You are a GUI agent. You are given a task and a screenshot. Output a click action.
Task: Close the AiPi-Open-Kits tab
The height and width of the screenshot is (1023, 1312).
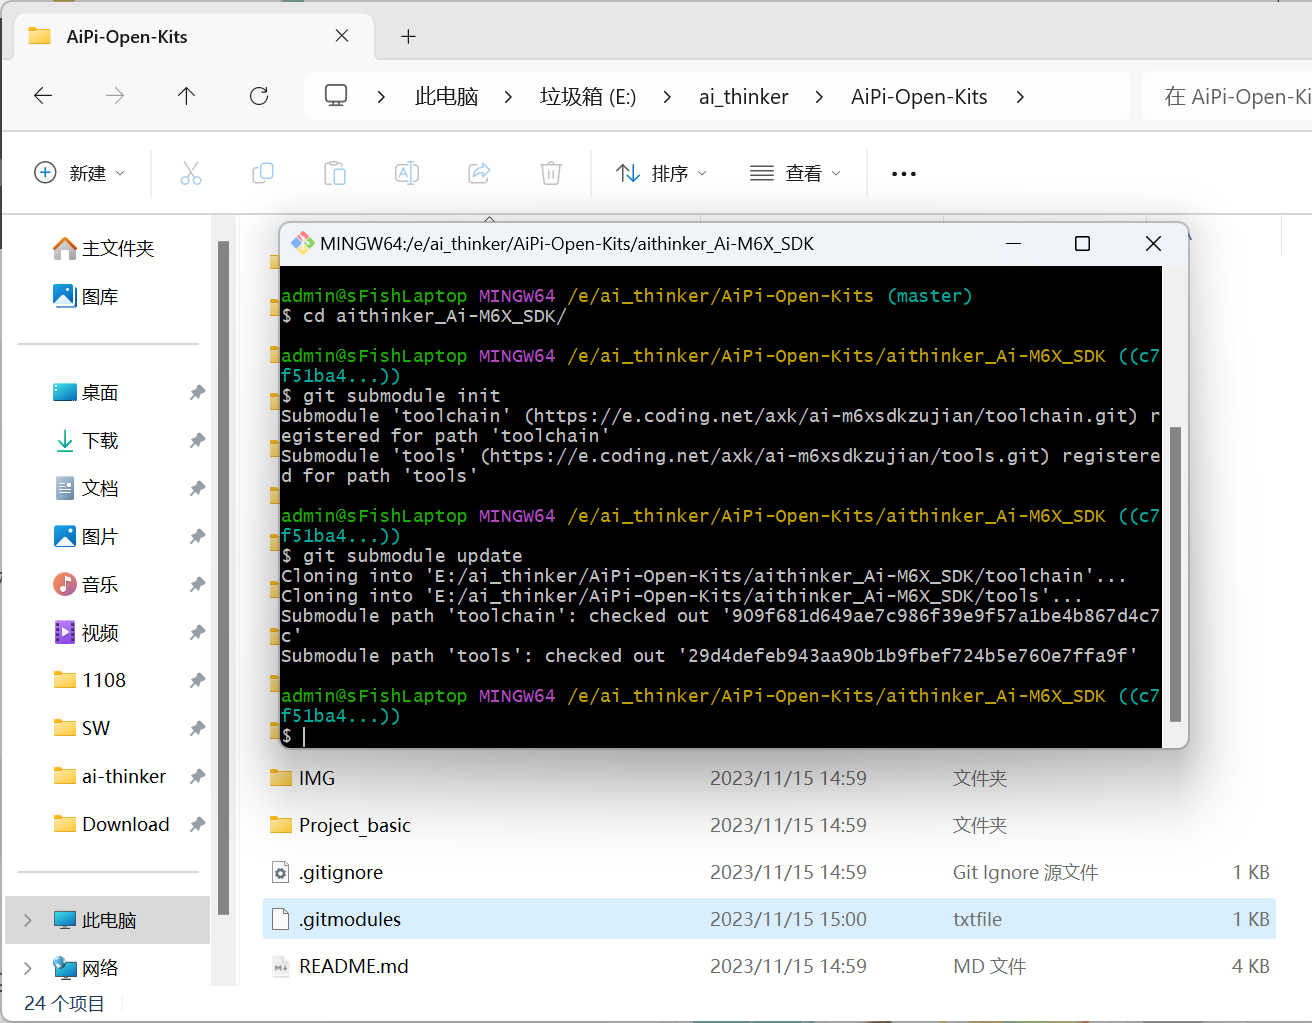pos(342,36)
